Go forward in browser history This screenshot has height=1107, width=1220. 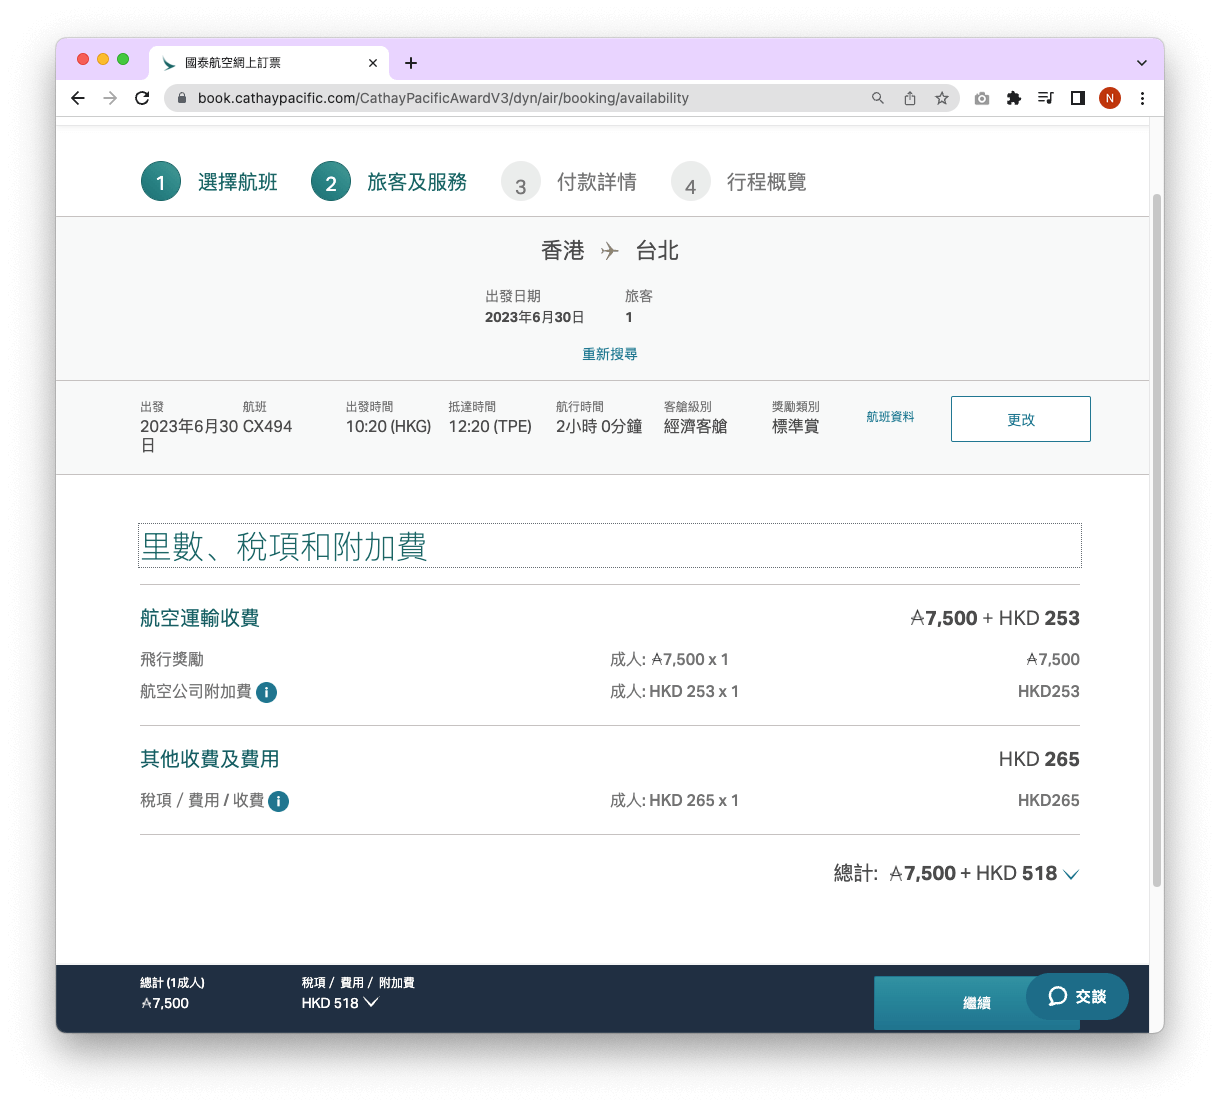coord(110,98)
